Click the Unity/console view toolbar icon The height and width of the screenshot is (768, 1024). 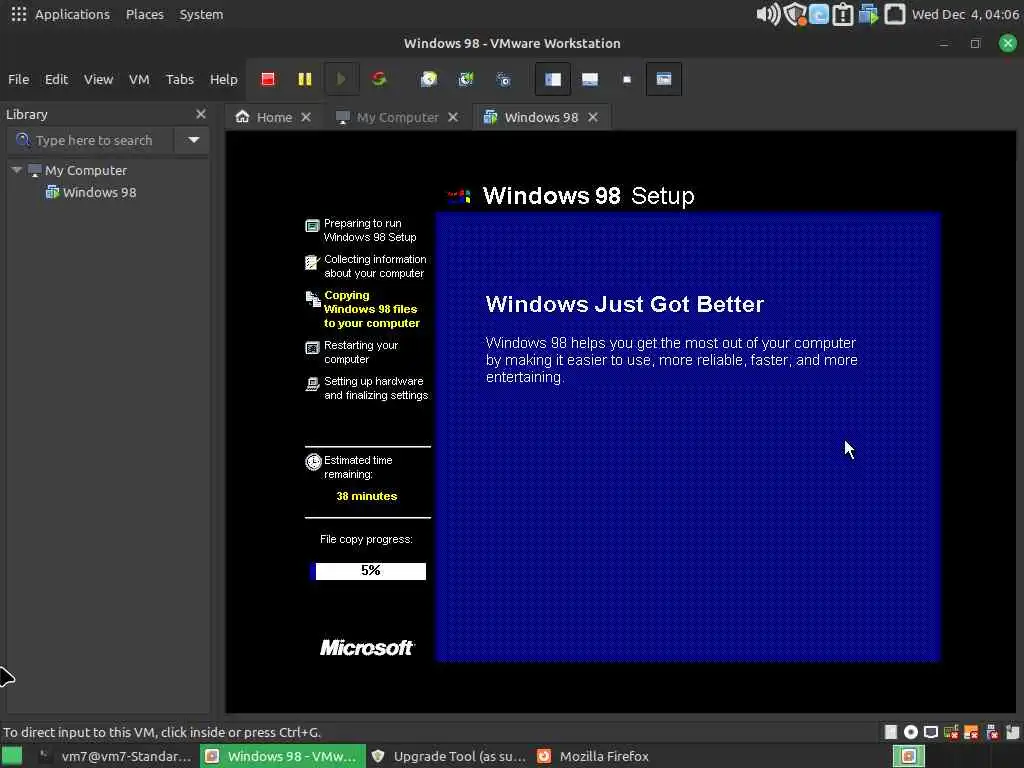(x=664, y=79)
